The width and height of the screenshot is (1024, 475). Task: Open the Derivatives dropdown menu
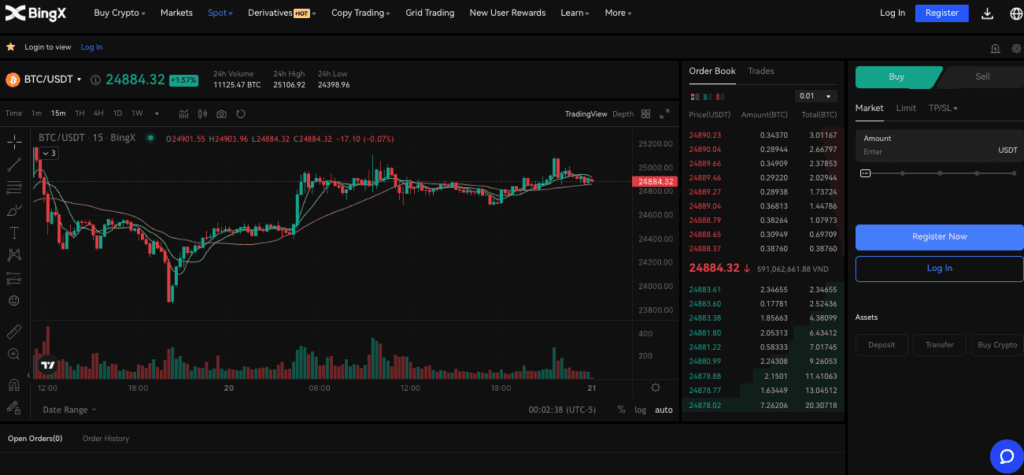[281, 13]
